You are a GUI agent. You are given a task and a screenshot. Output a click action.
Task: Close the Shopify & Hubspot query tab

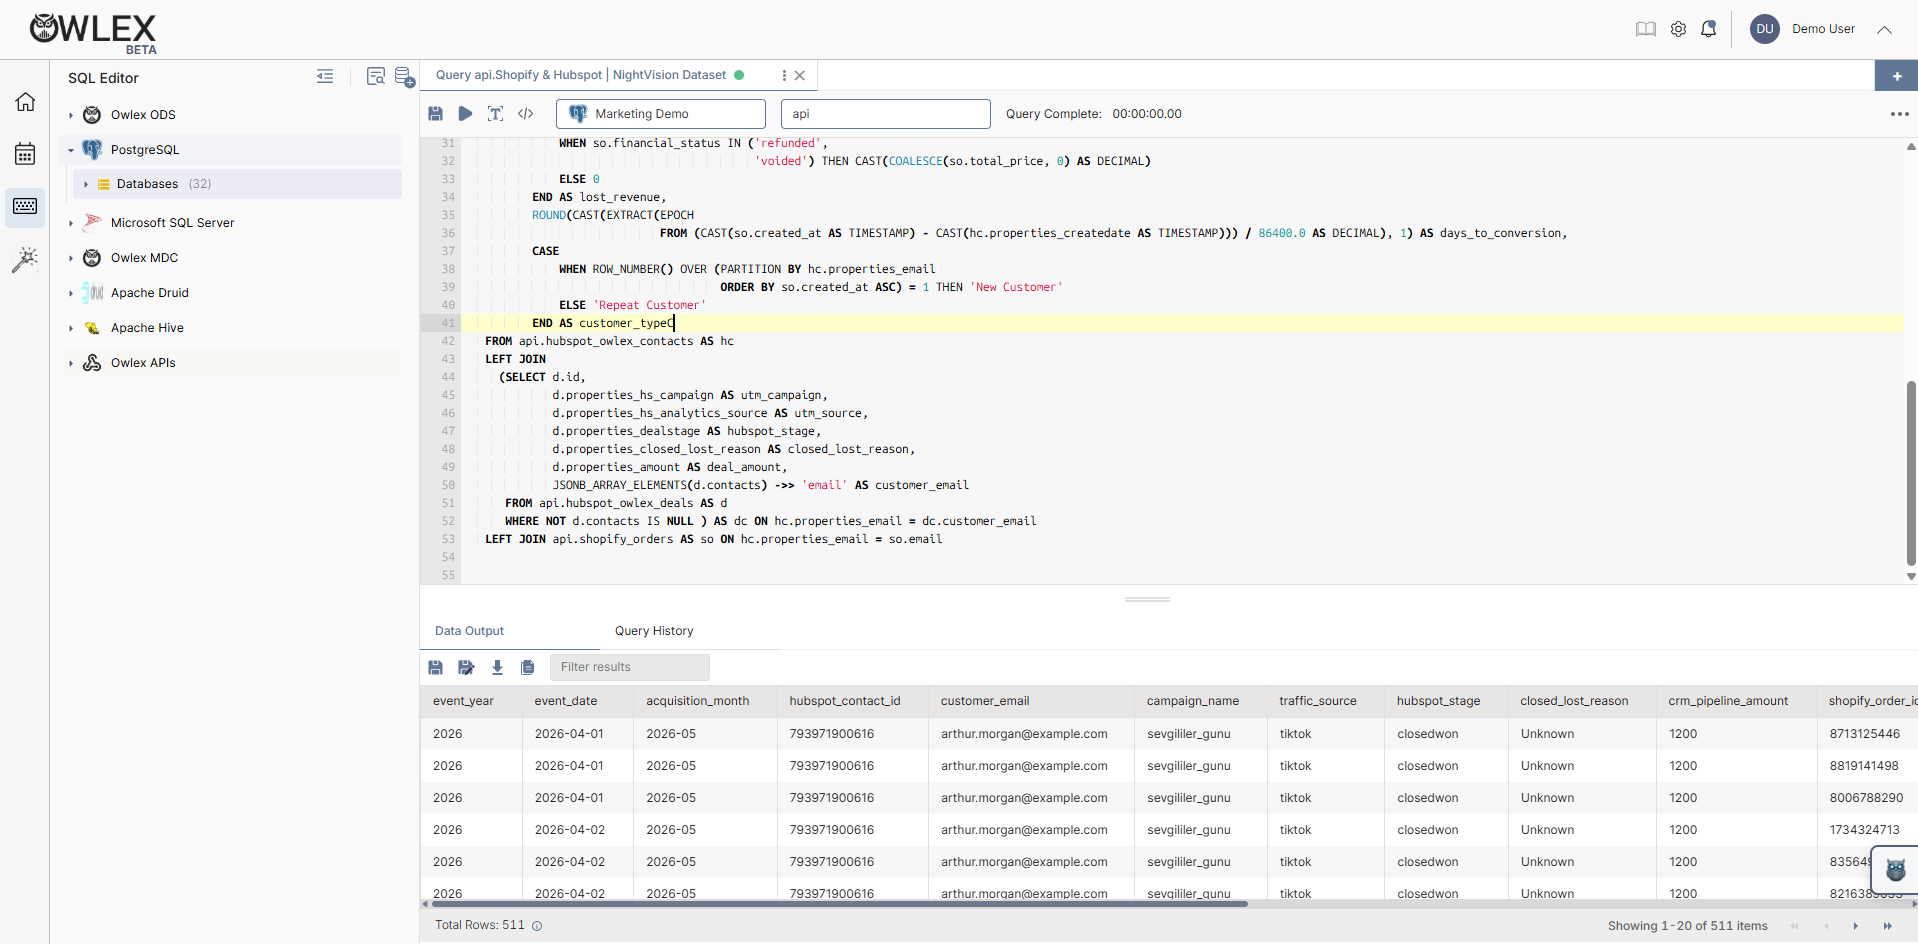[x=800, y=75]
